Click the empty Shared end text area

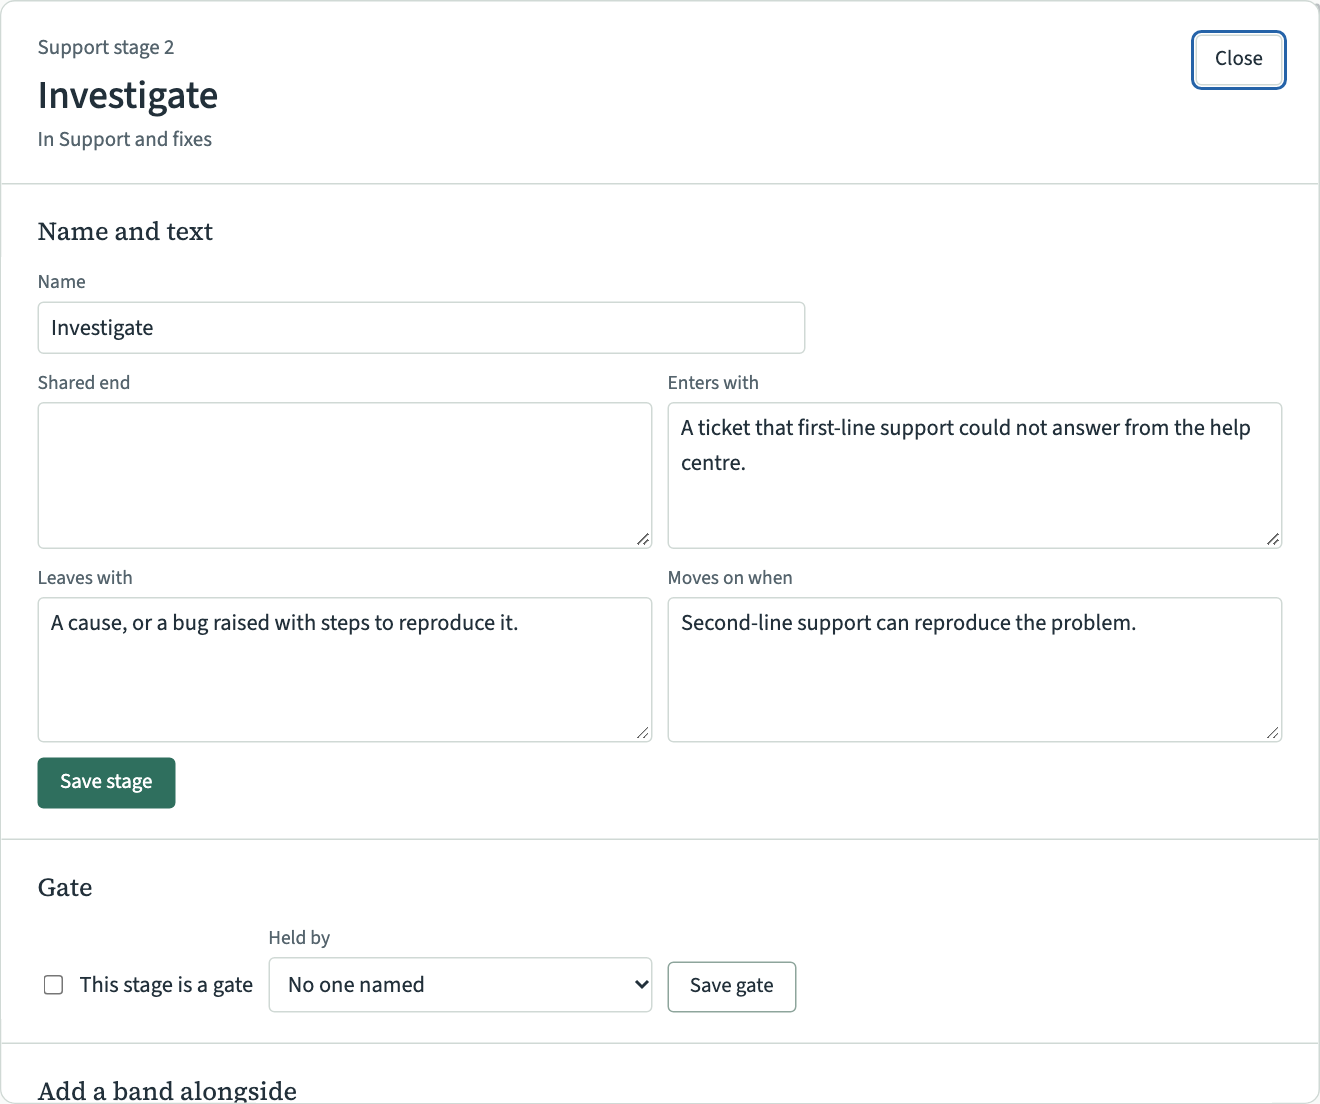345,475
